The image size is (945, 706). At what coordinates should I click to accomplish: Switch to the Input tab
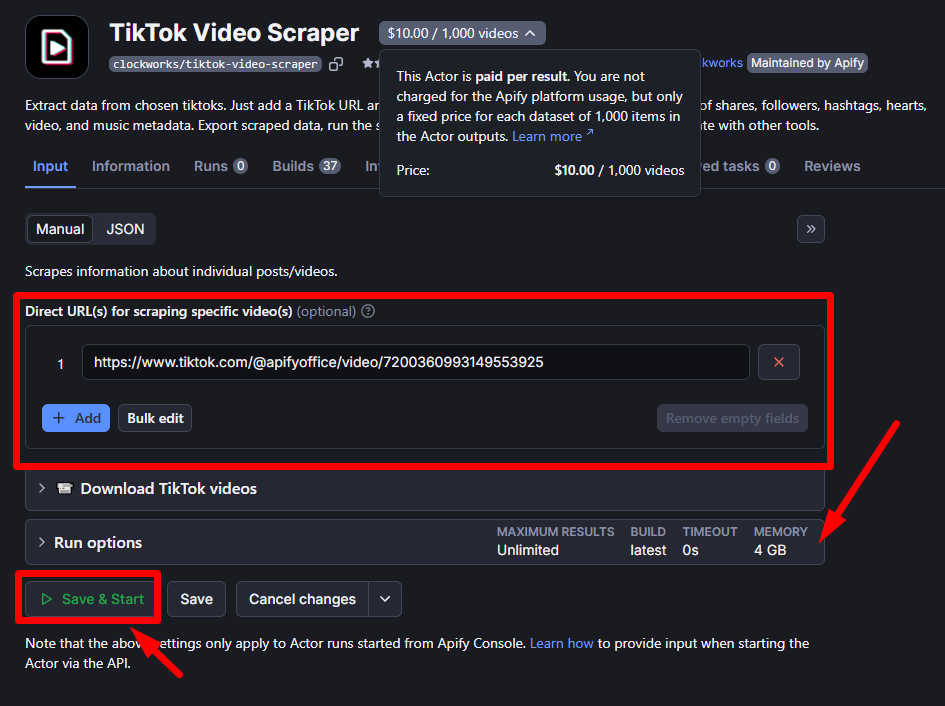(x=50, y=166)
